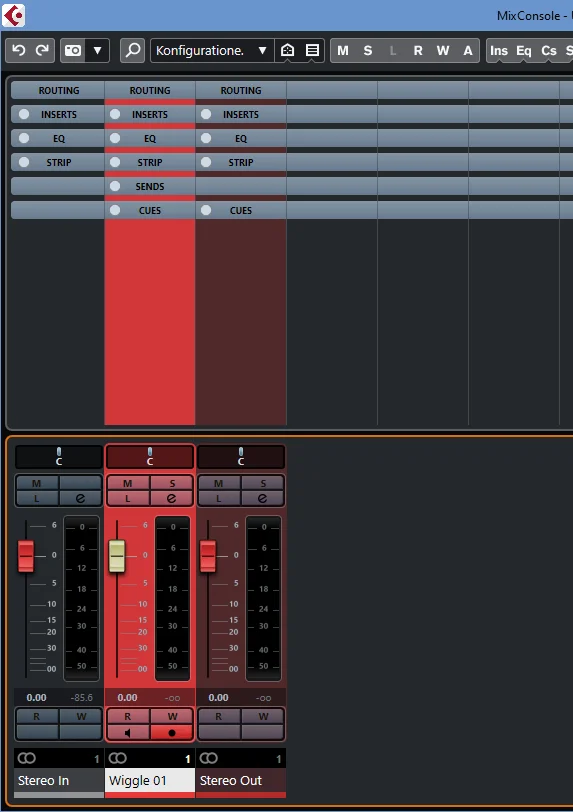Toggle Stereo In STRIP bypass
573x812 pixels.
24,162
